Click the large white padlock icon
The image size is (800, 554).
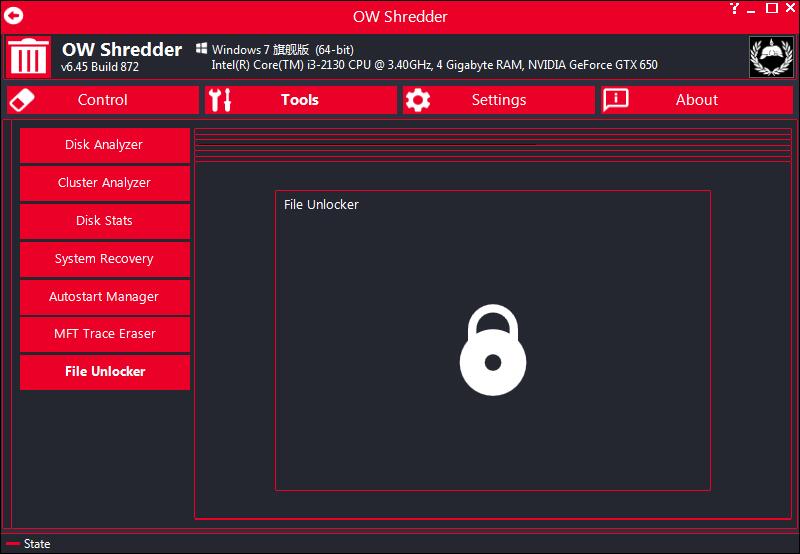pyautogui.click(x=493, y=350)
